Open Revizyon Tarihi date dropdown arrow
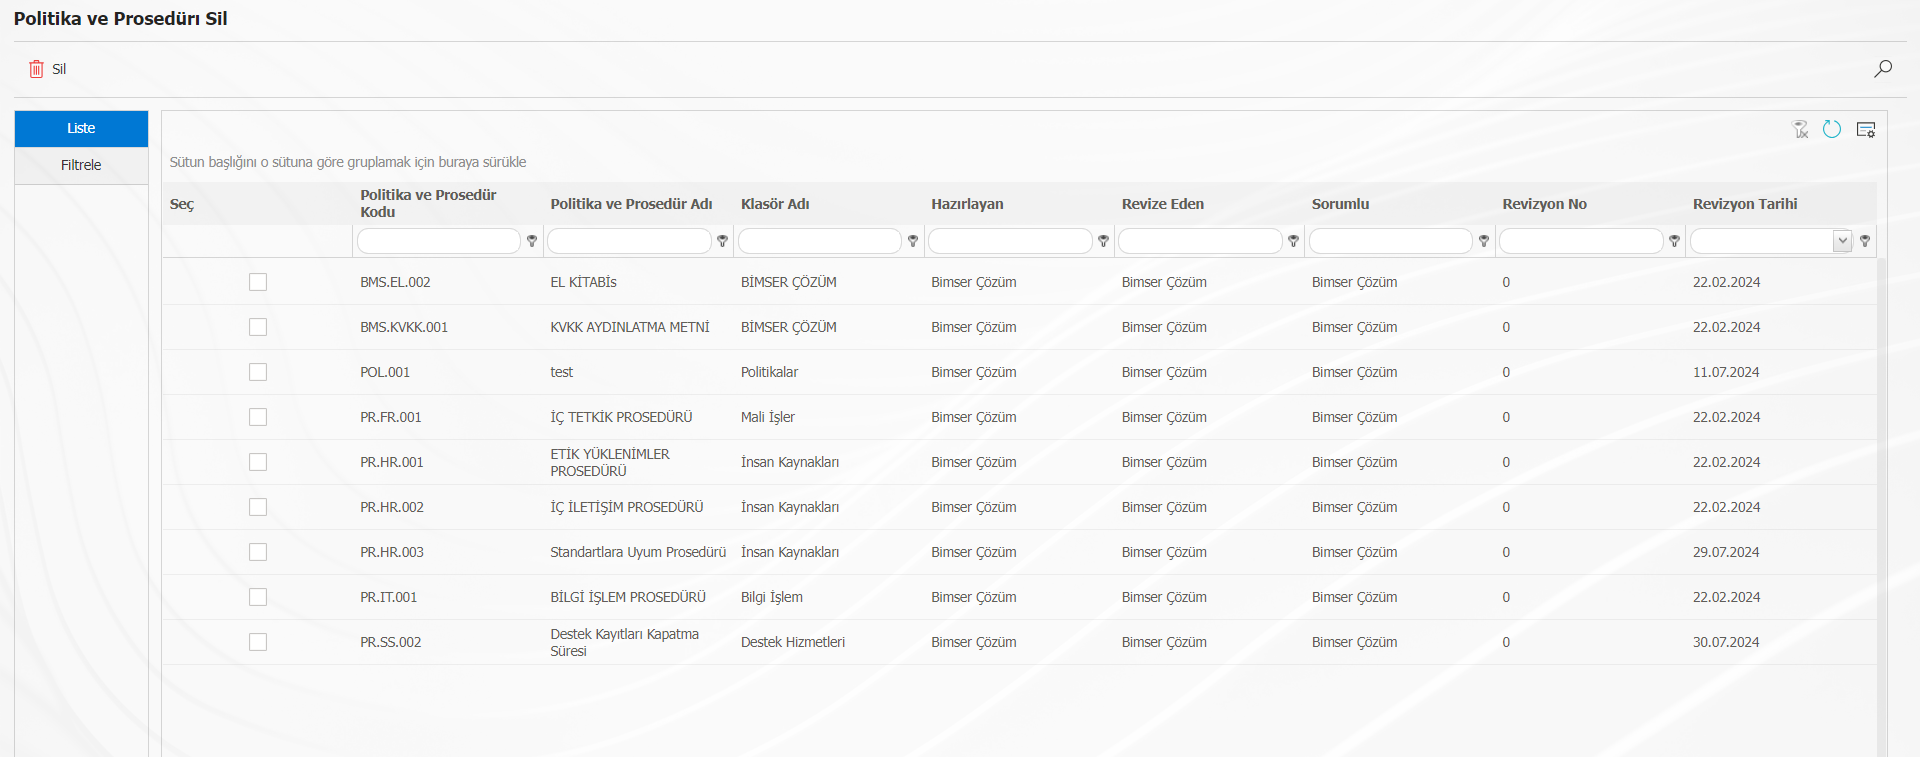 coord(1842,241)
